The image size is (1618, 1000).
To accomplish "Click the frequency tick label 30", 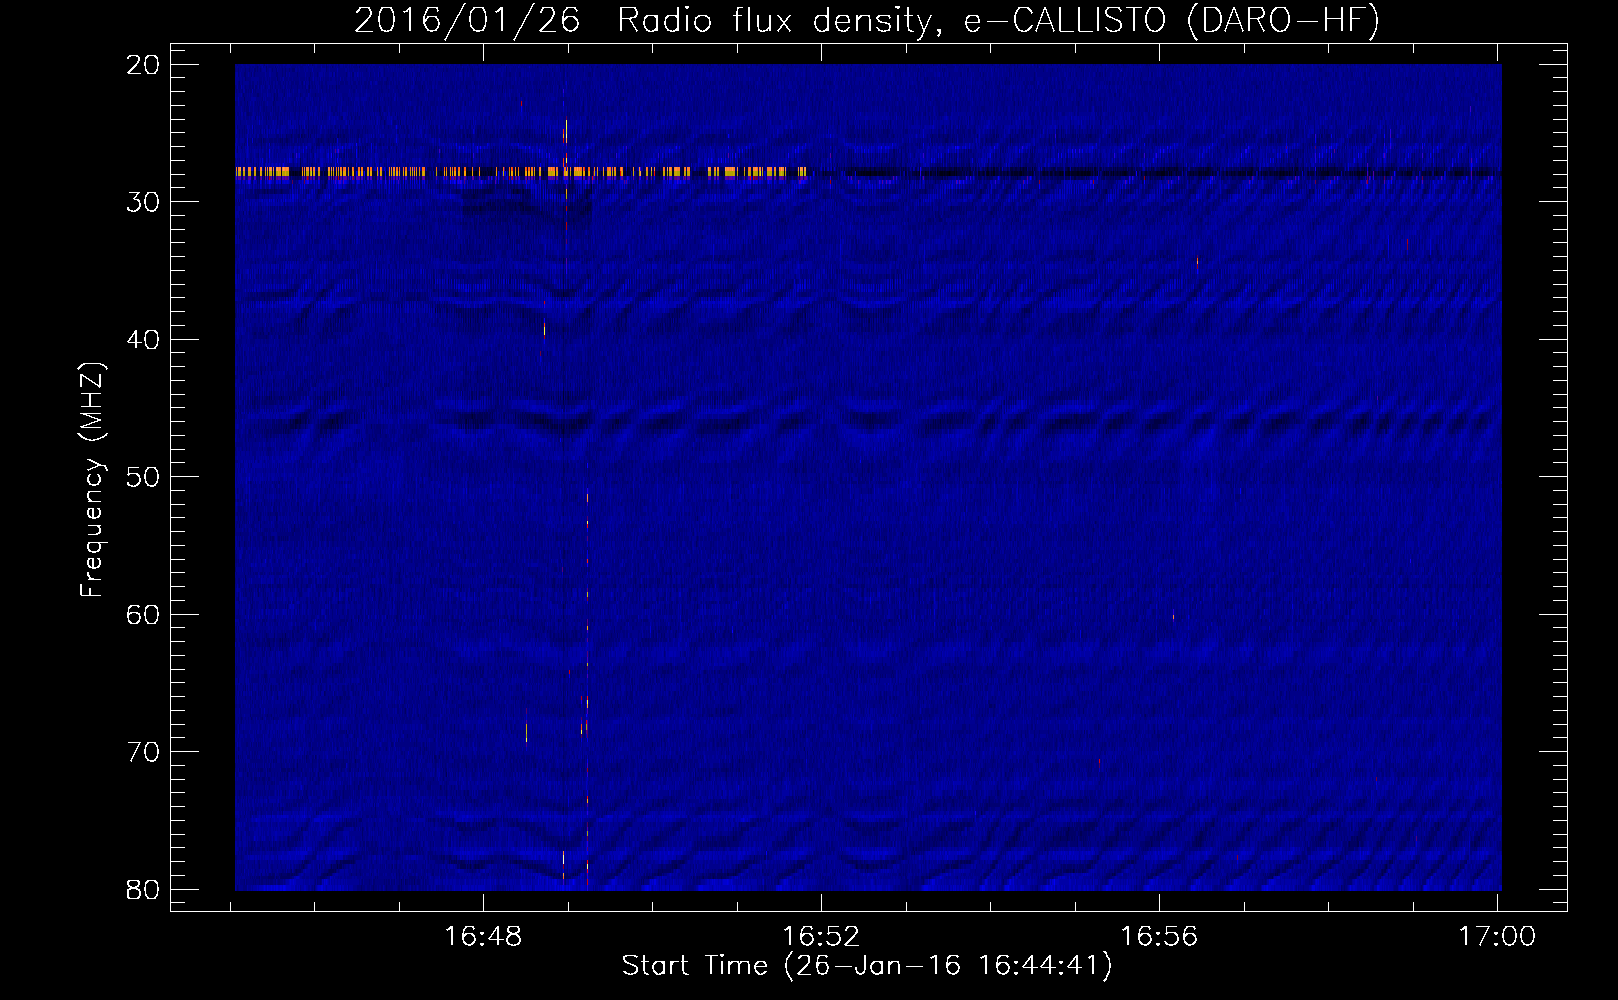I will pos(144,202).
